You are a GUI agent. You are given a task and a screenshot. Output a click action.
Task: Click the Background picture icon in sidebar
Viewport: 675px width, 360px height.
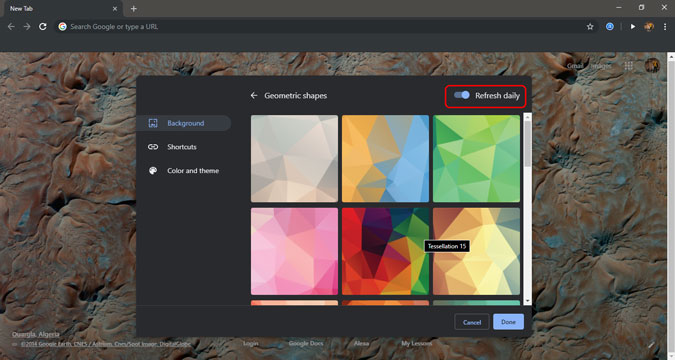[x=153, y=123]
